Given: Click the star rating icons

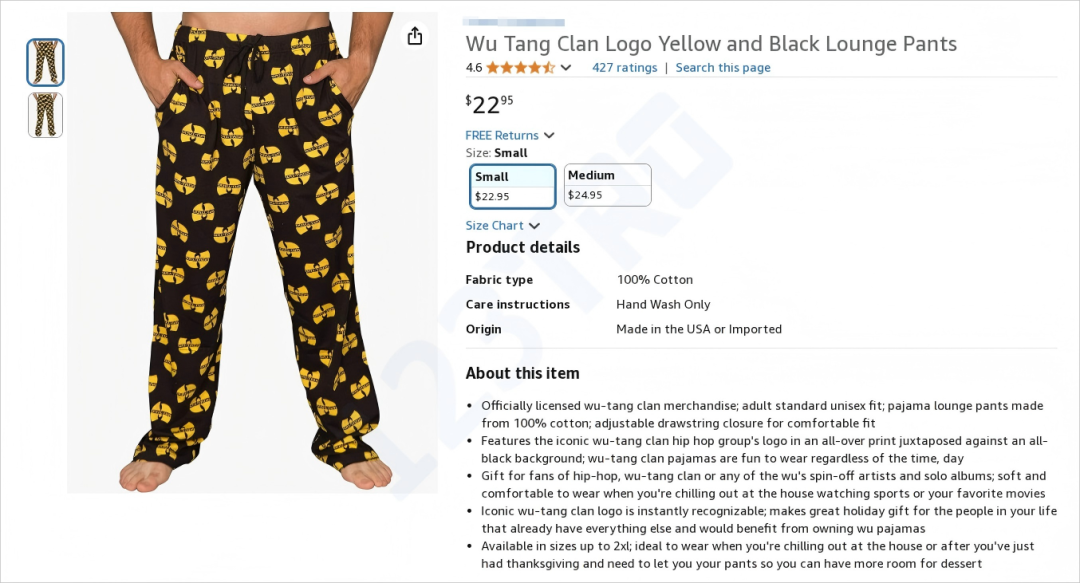Looking at the screenshot, I should pyautogui.click(x=521, y=68).
